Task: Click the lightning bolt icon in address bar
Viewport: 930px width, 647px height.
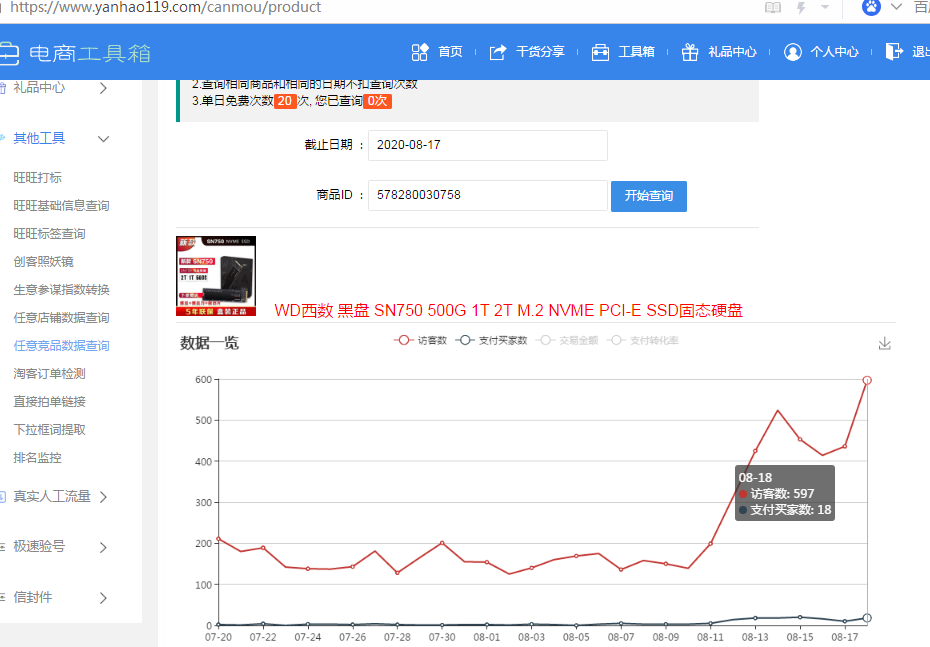Action: (801, 8)
